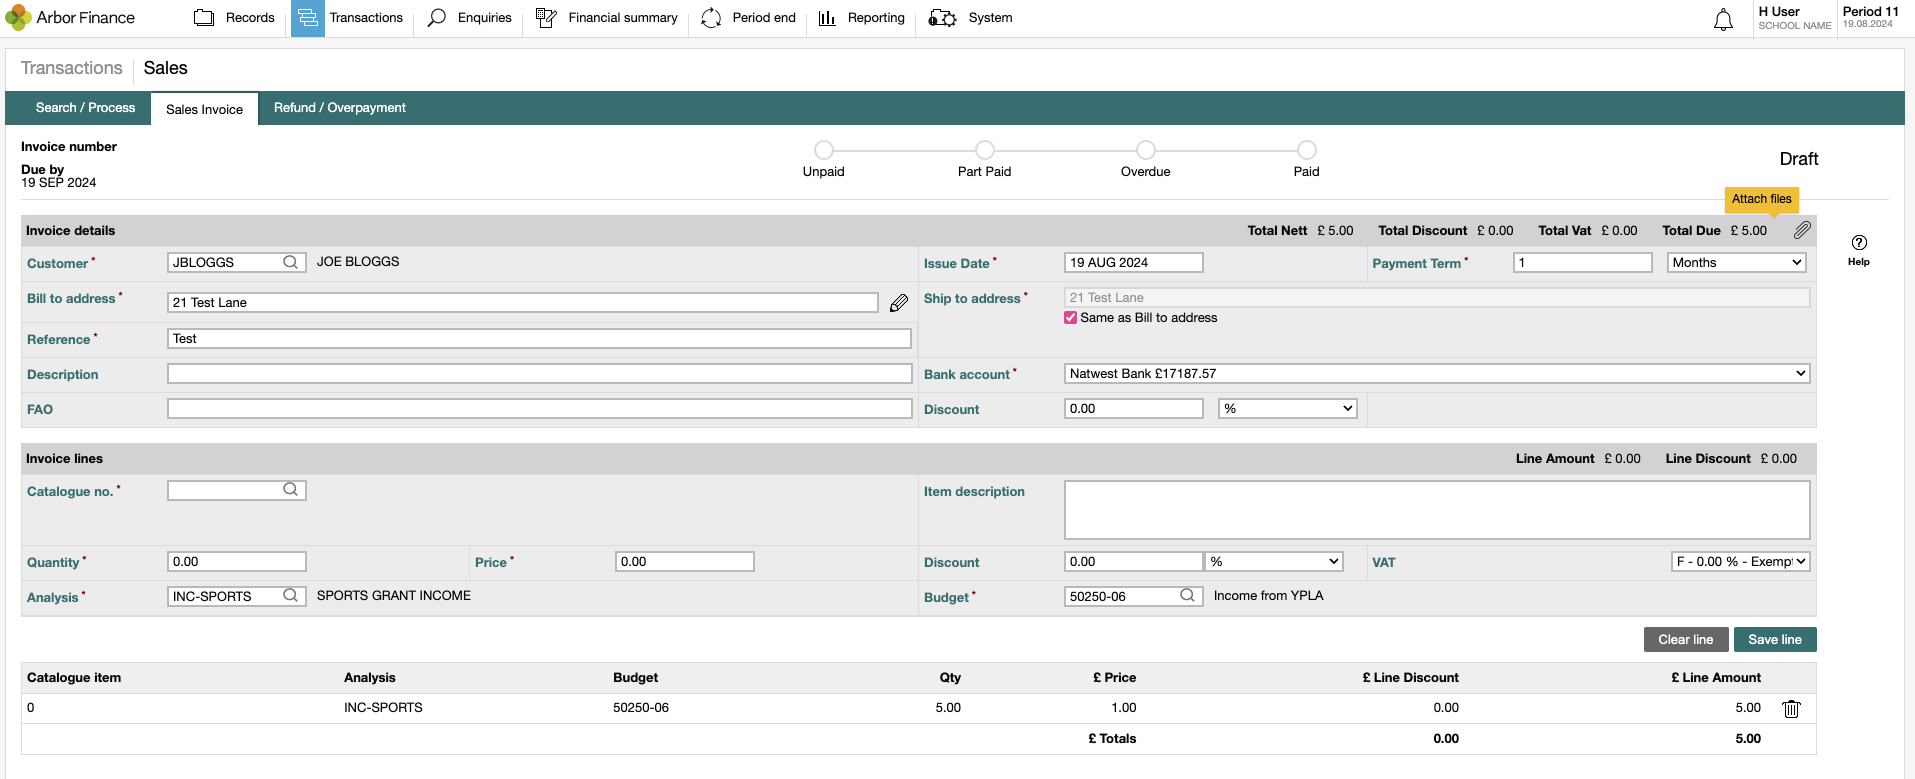Open the Period end menu

pyautogui.click(x=749, y=18)
